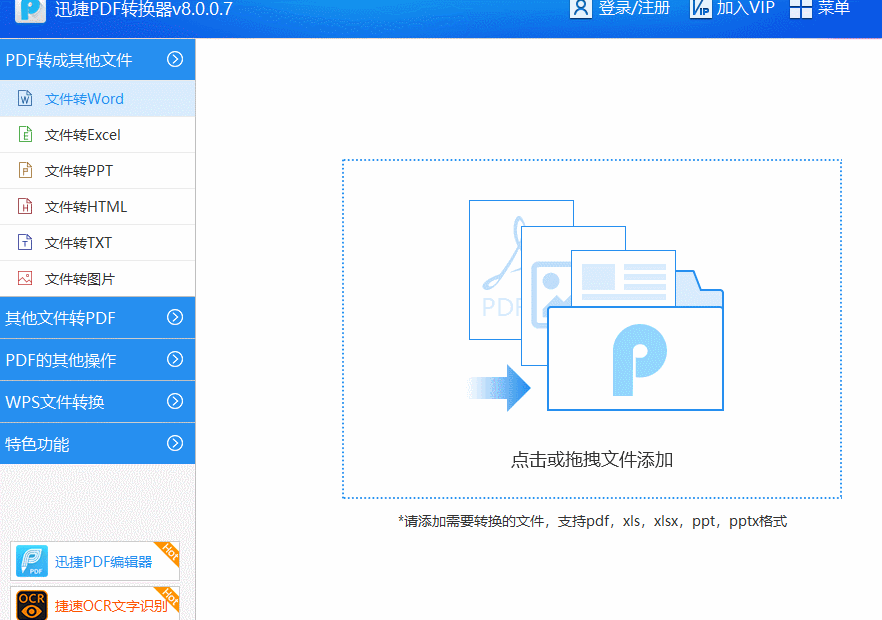This screenshot has height=620, width=882.
Task: Click the HTML document icon
Action: [25, 206]
